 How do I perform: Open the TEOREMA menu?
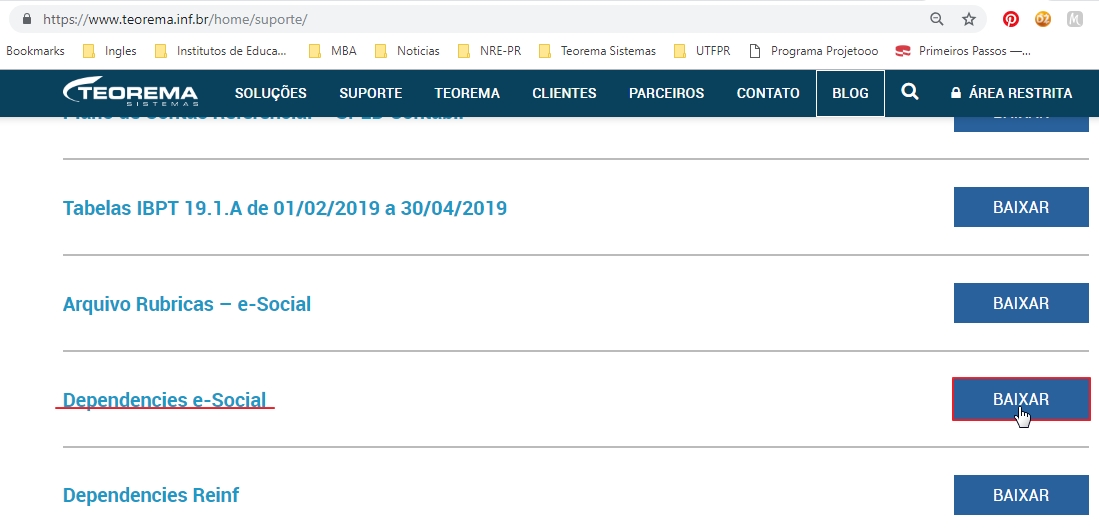[x=467, y=93]
